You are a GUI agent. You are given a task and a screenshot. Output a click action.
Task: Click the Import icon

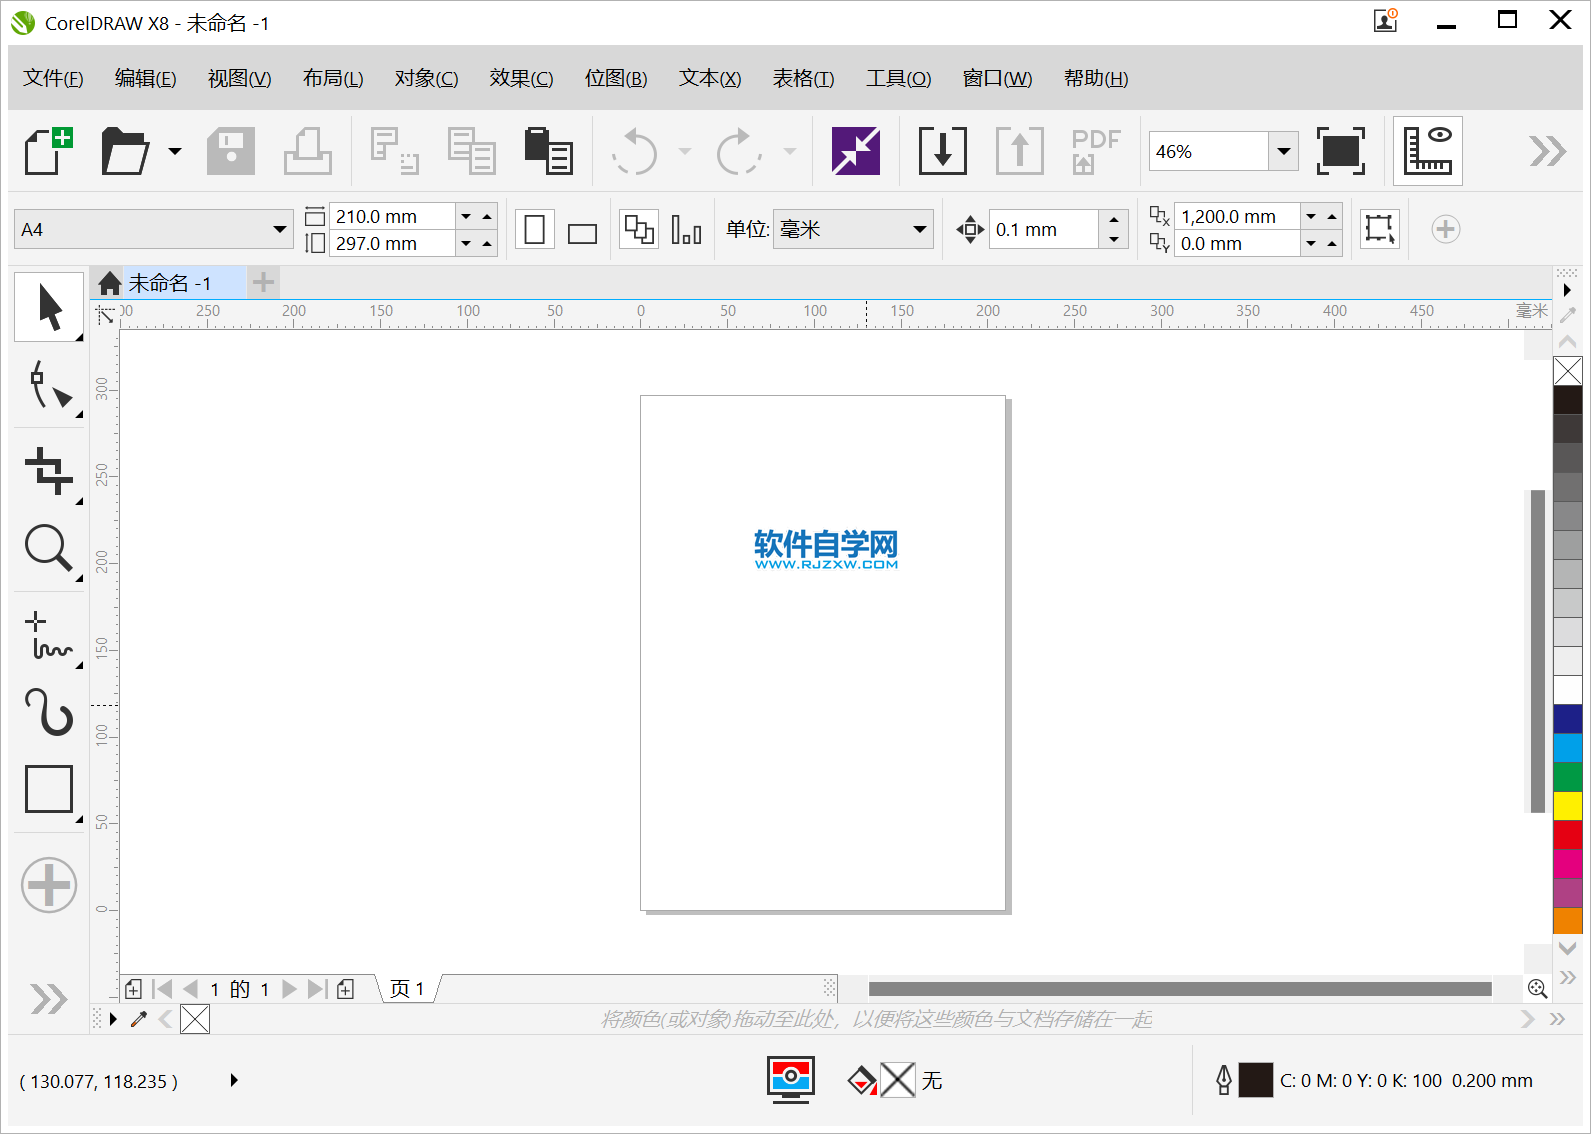(943, 151)
